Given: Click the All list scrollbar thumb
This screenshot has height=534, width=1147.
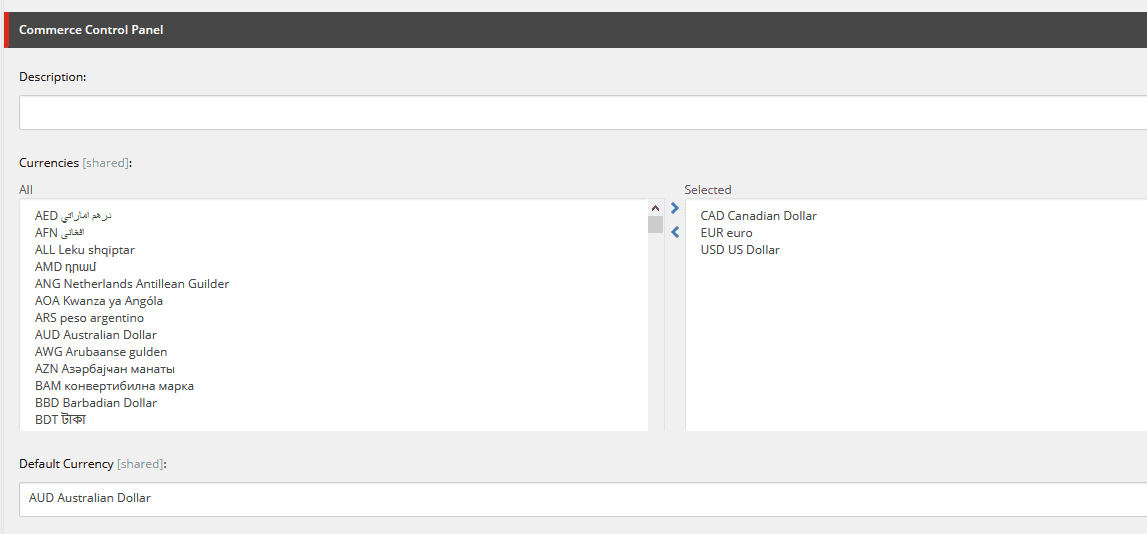Looking at the screenshot, I should click(655, 225).
